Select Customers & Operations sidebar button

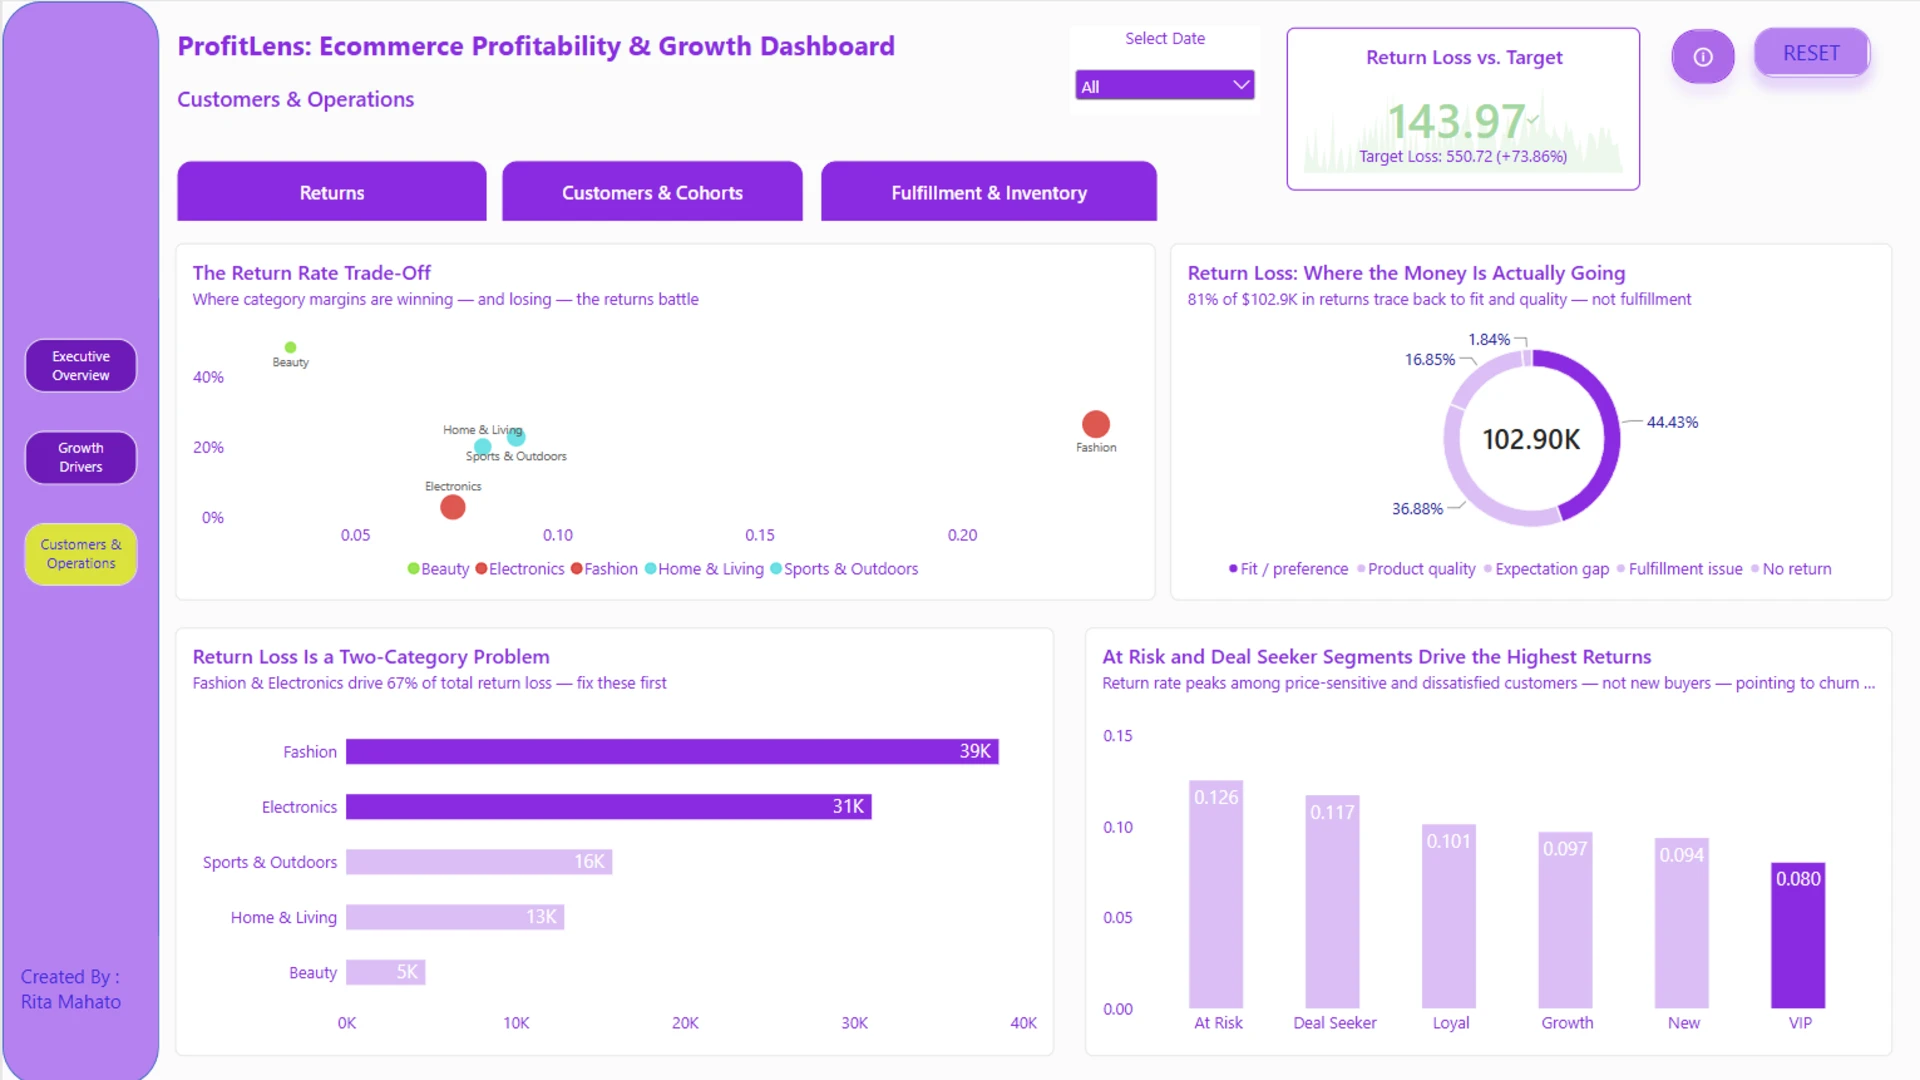coord(81,554)
